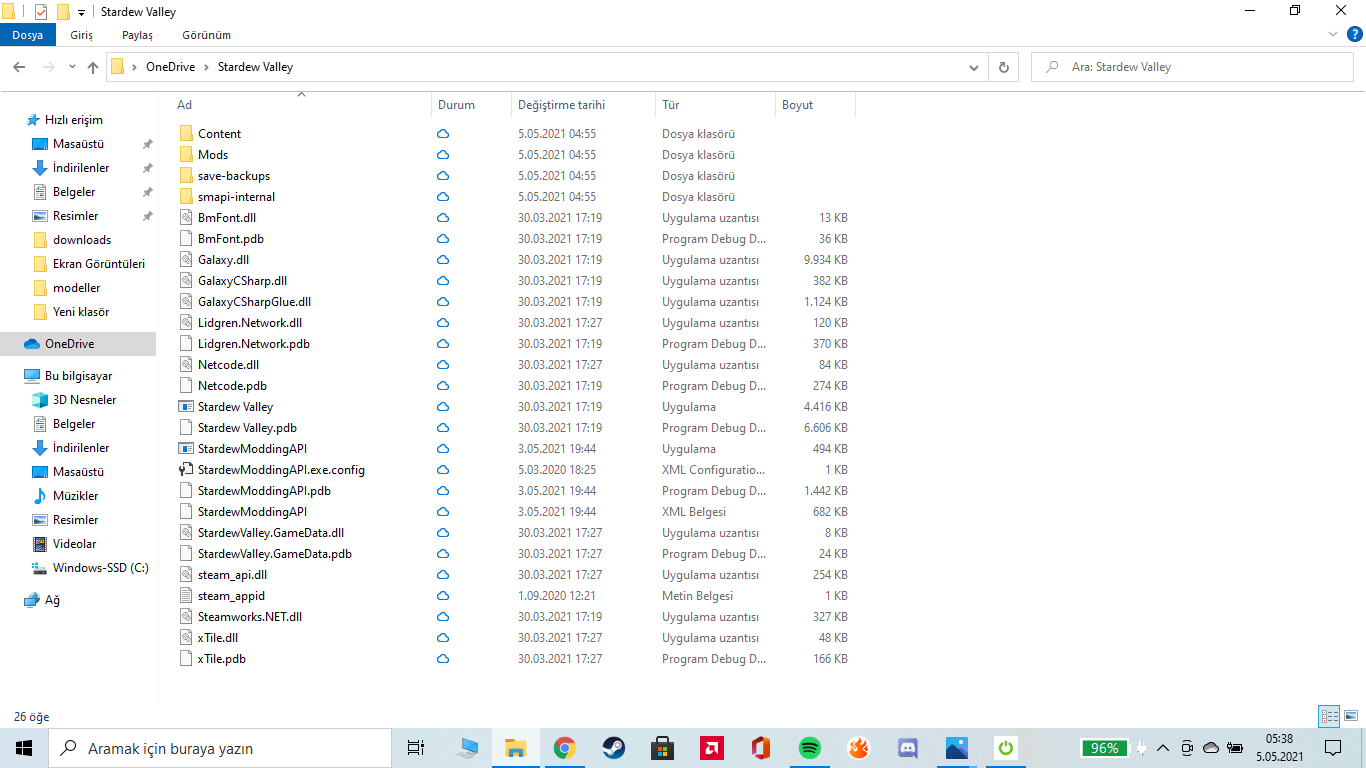The height and width of the screenshot is (768, 1366).
Task: Open the Quick Access Toolbar customize dropdown
Action: (81, 12)
